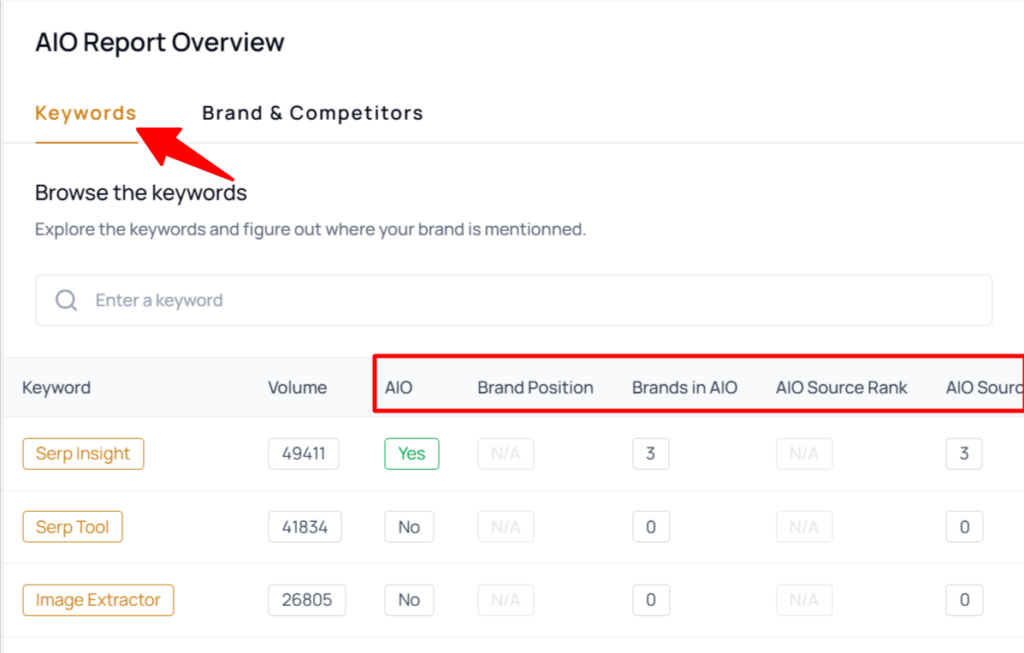Focus the Enter a keyword field

[x=514, y=300]
